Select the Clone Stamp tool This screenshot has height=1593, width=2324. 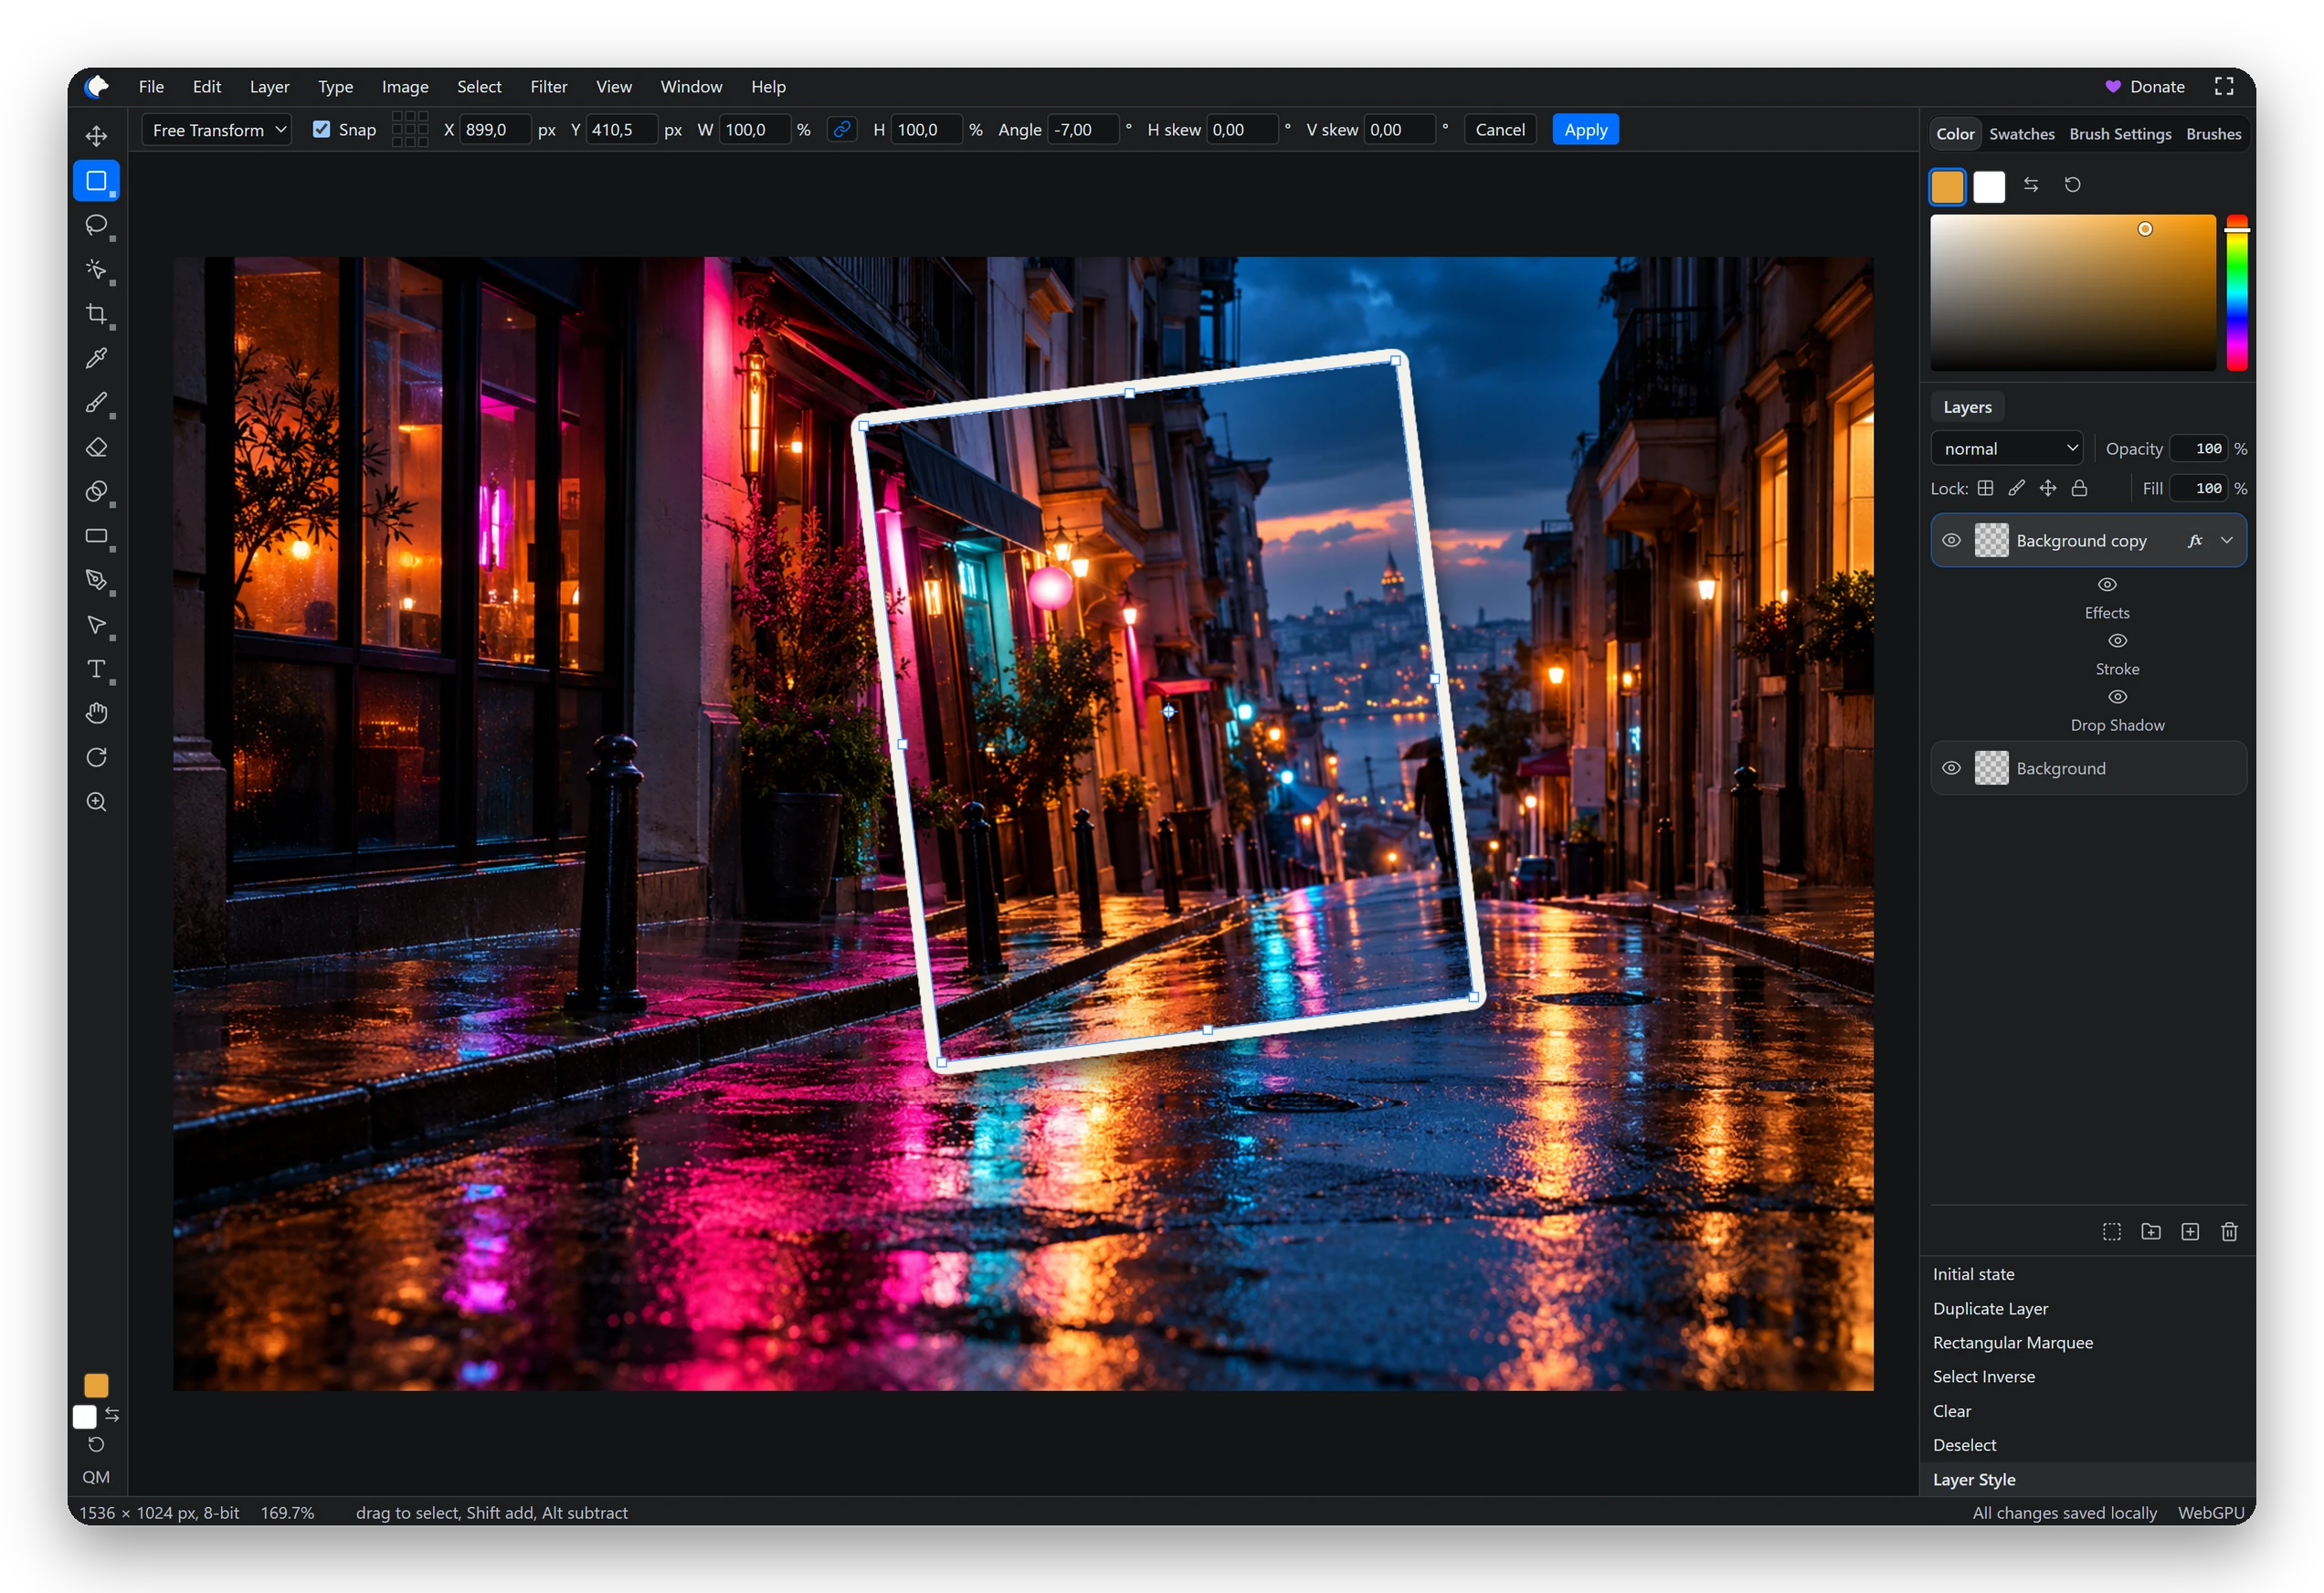coord(96,491)
